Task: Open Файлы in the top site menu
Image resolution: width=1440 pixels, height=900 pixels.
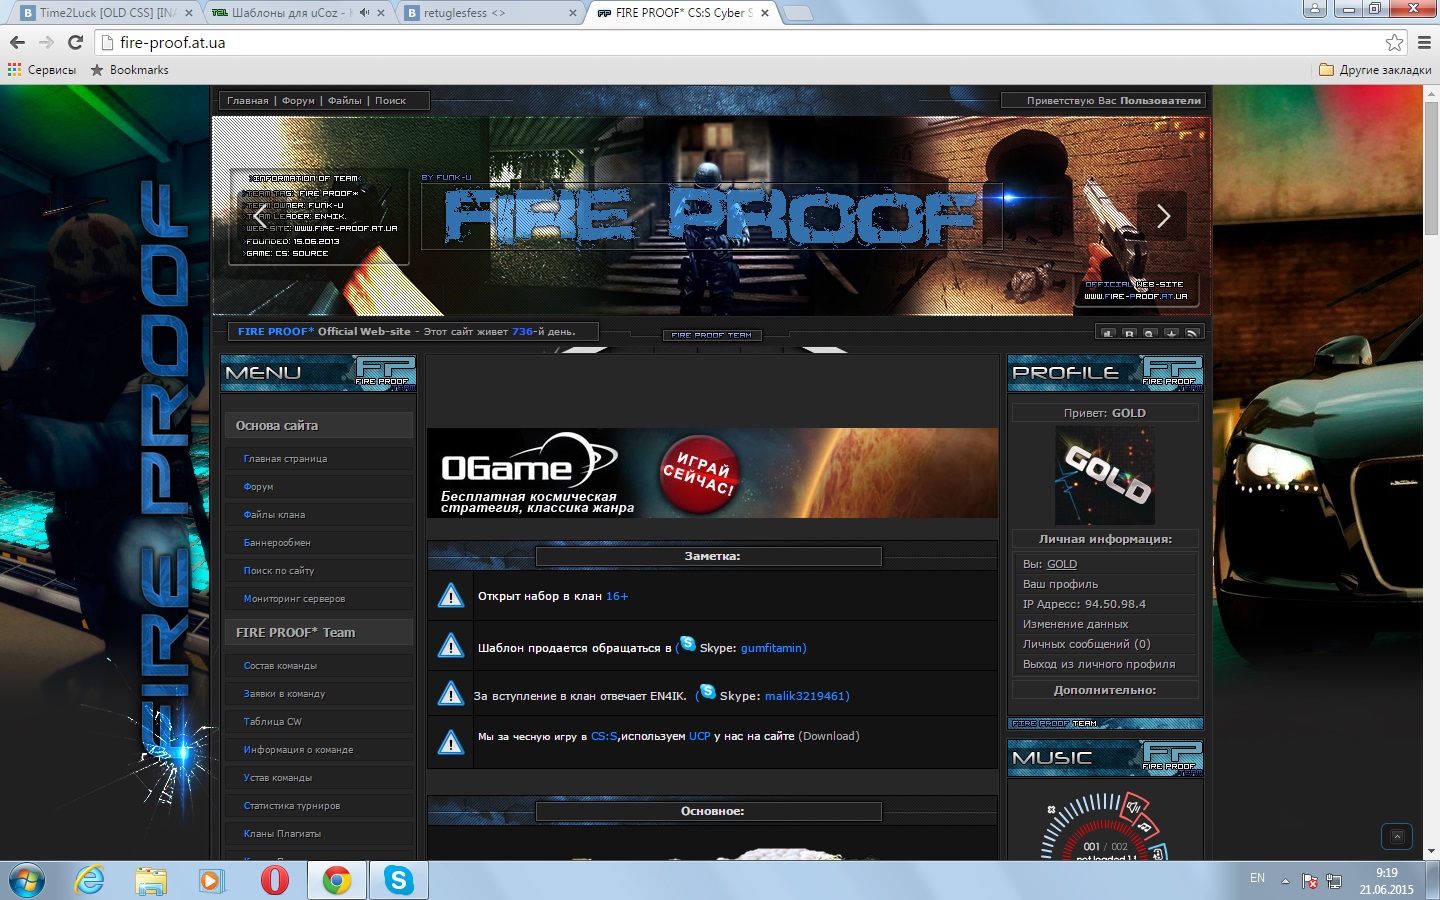Action: coord(345,100)
